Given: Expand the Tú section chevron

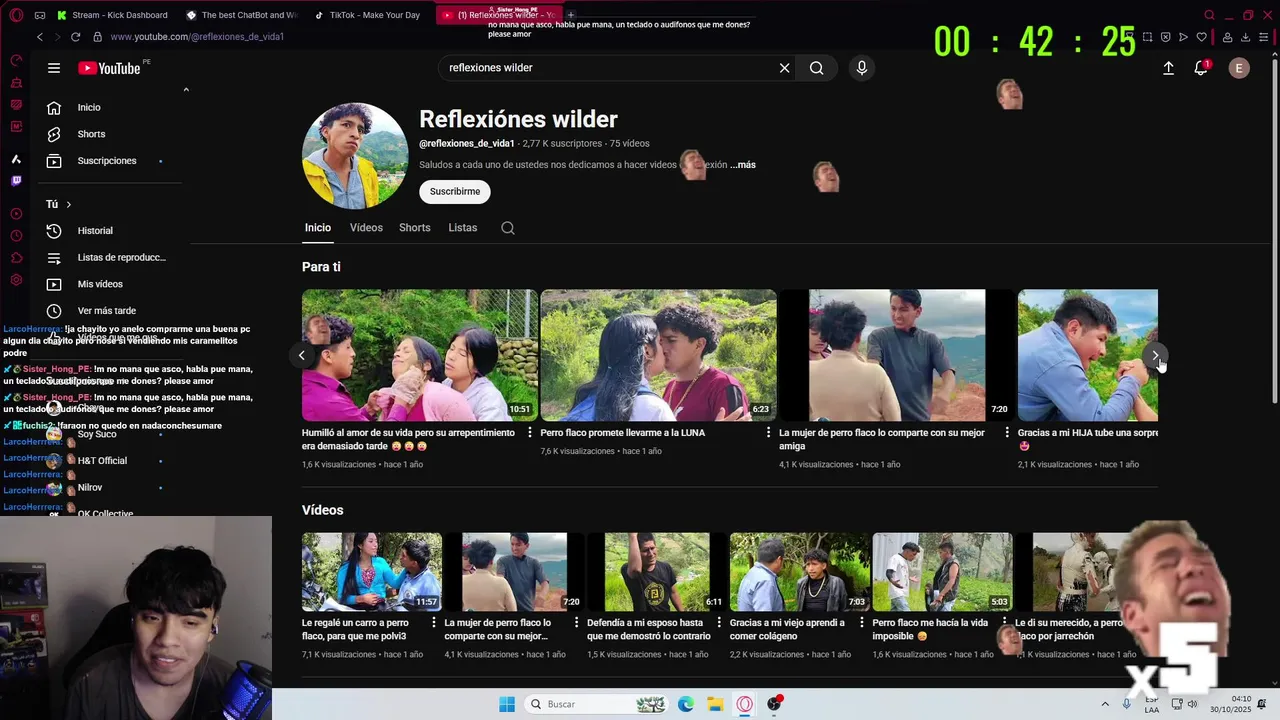Looking at the screenshot, I should click(68, 204).
